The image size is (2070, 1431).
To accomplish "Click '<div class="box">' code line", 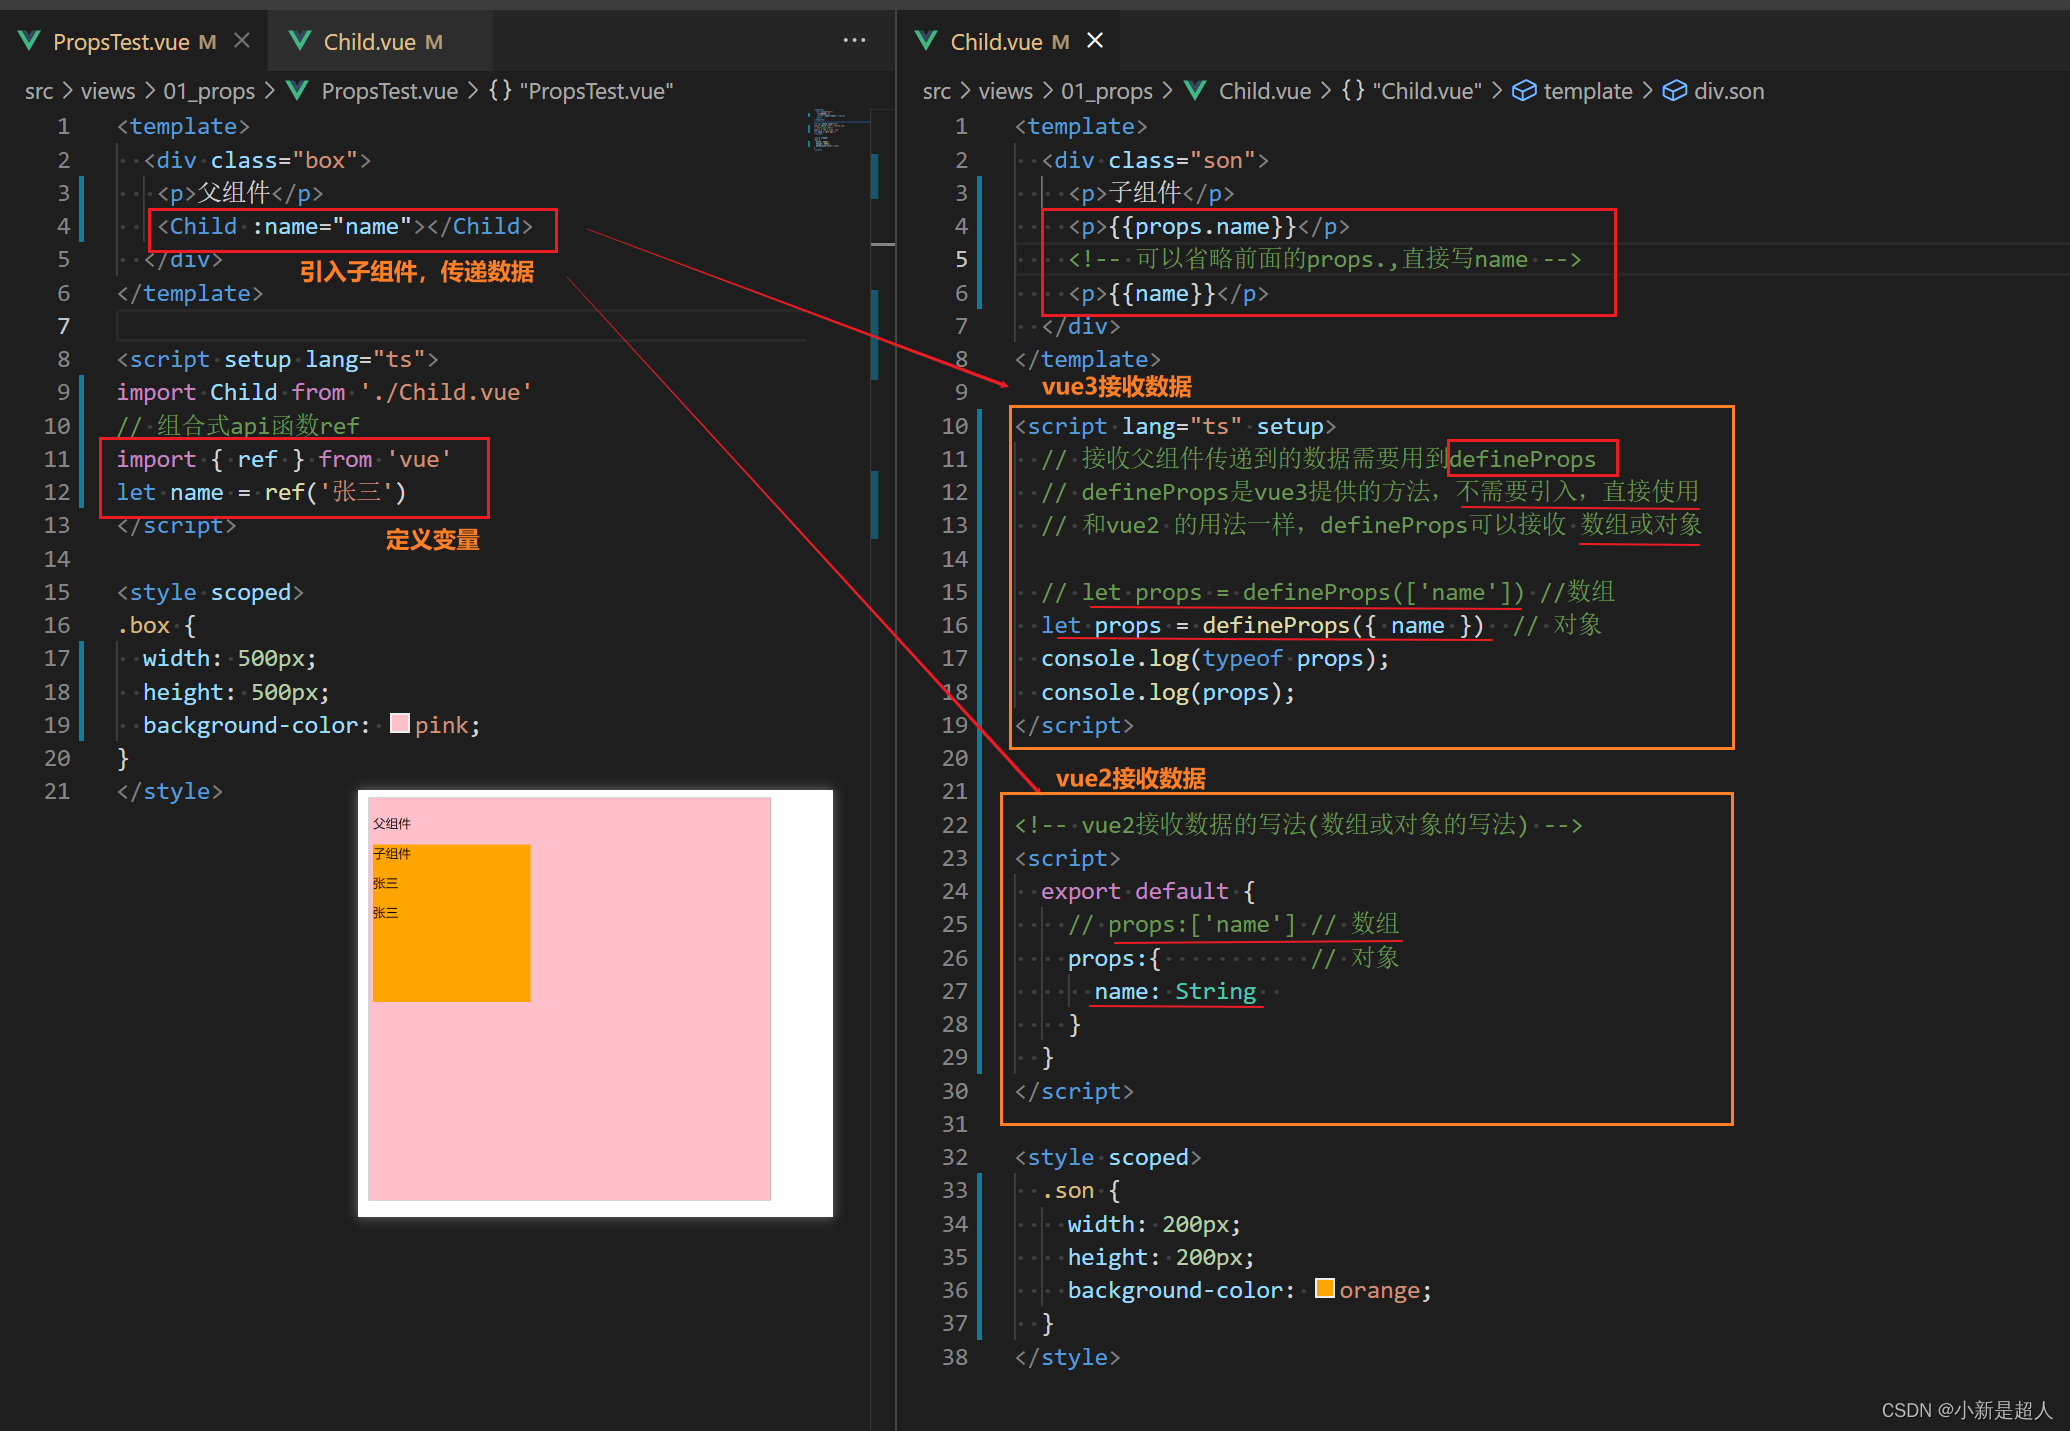I will 257,160.
